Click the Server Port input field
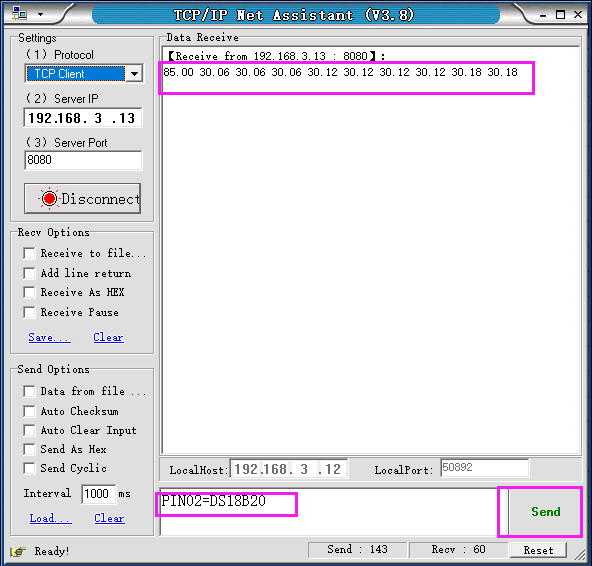The height and width of the screenshot is (566, 592). (83, 160)
